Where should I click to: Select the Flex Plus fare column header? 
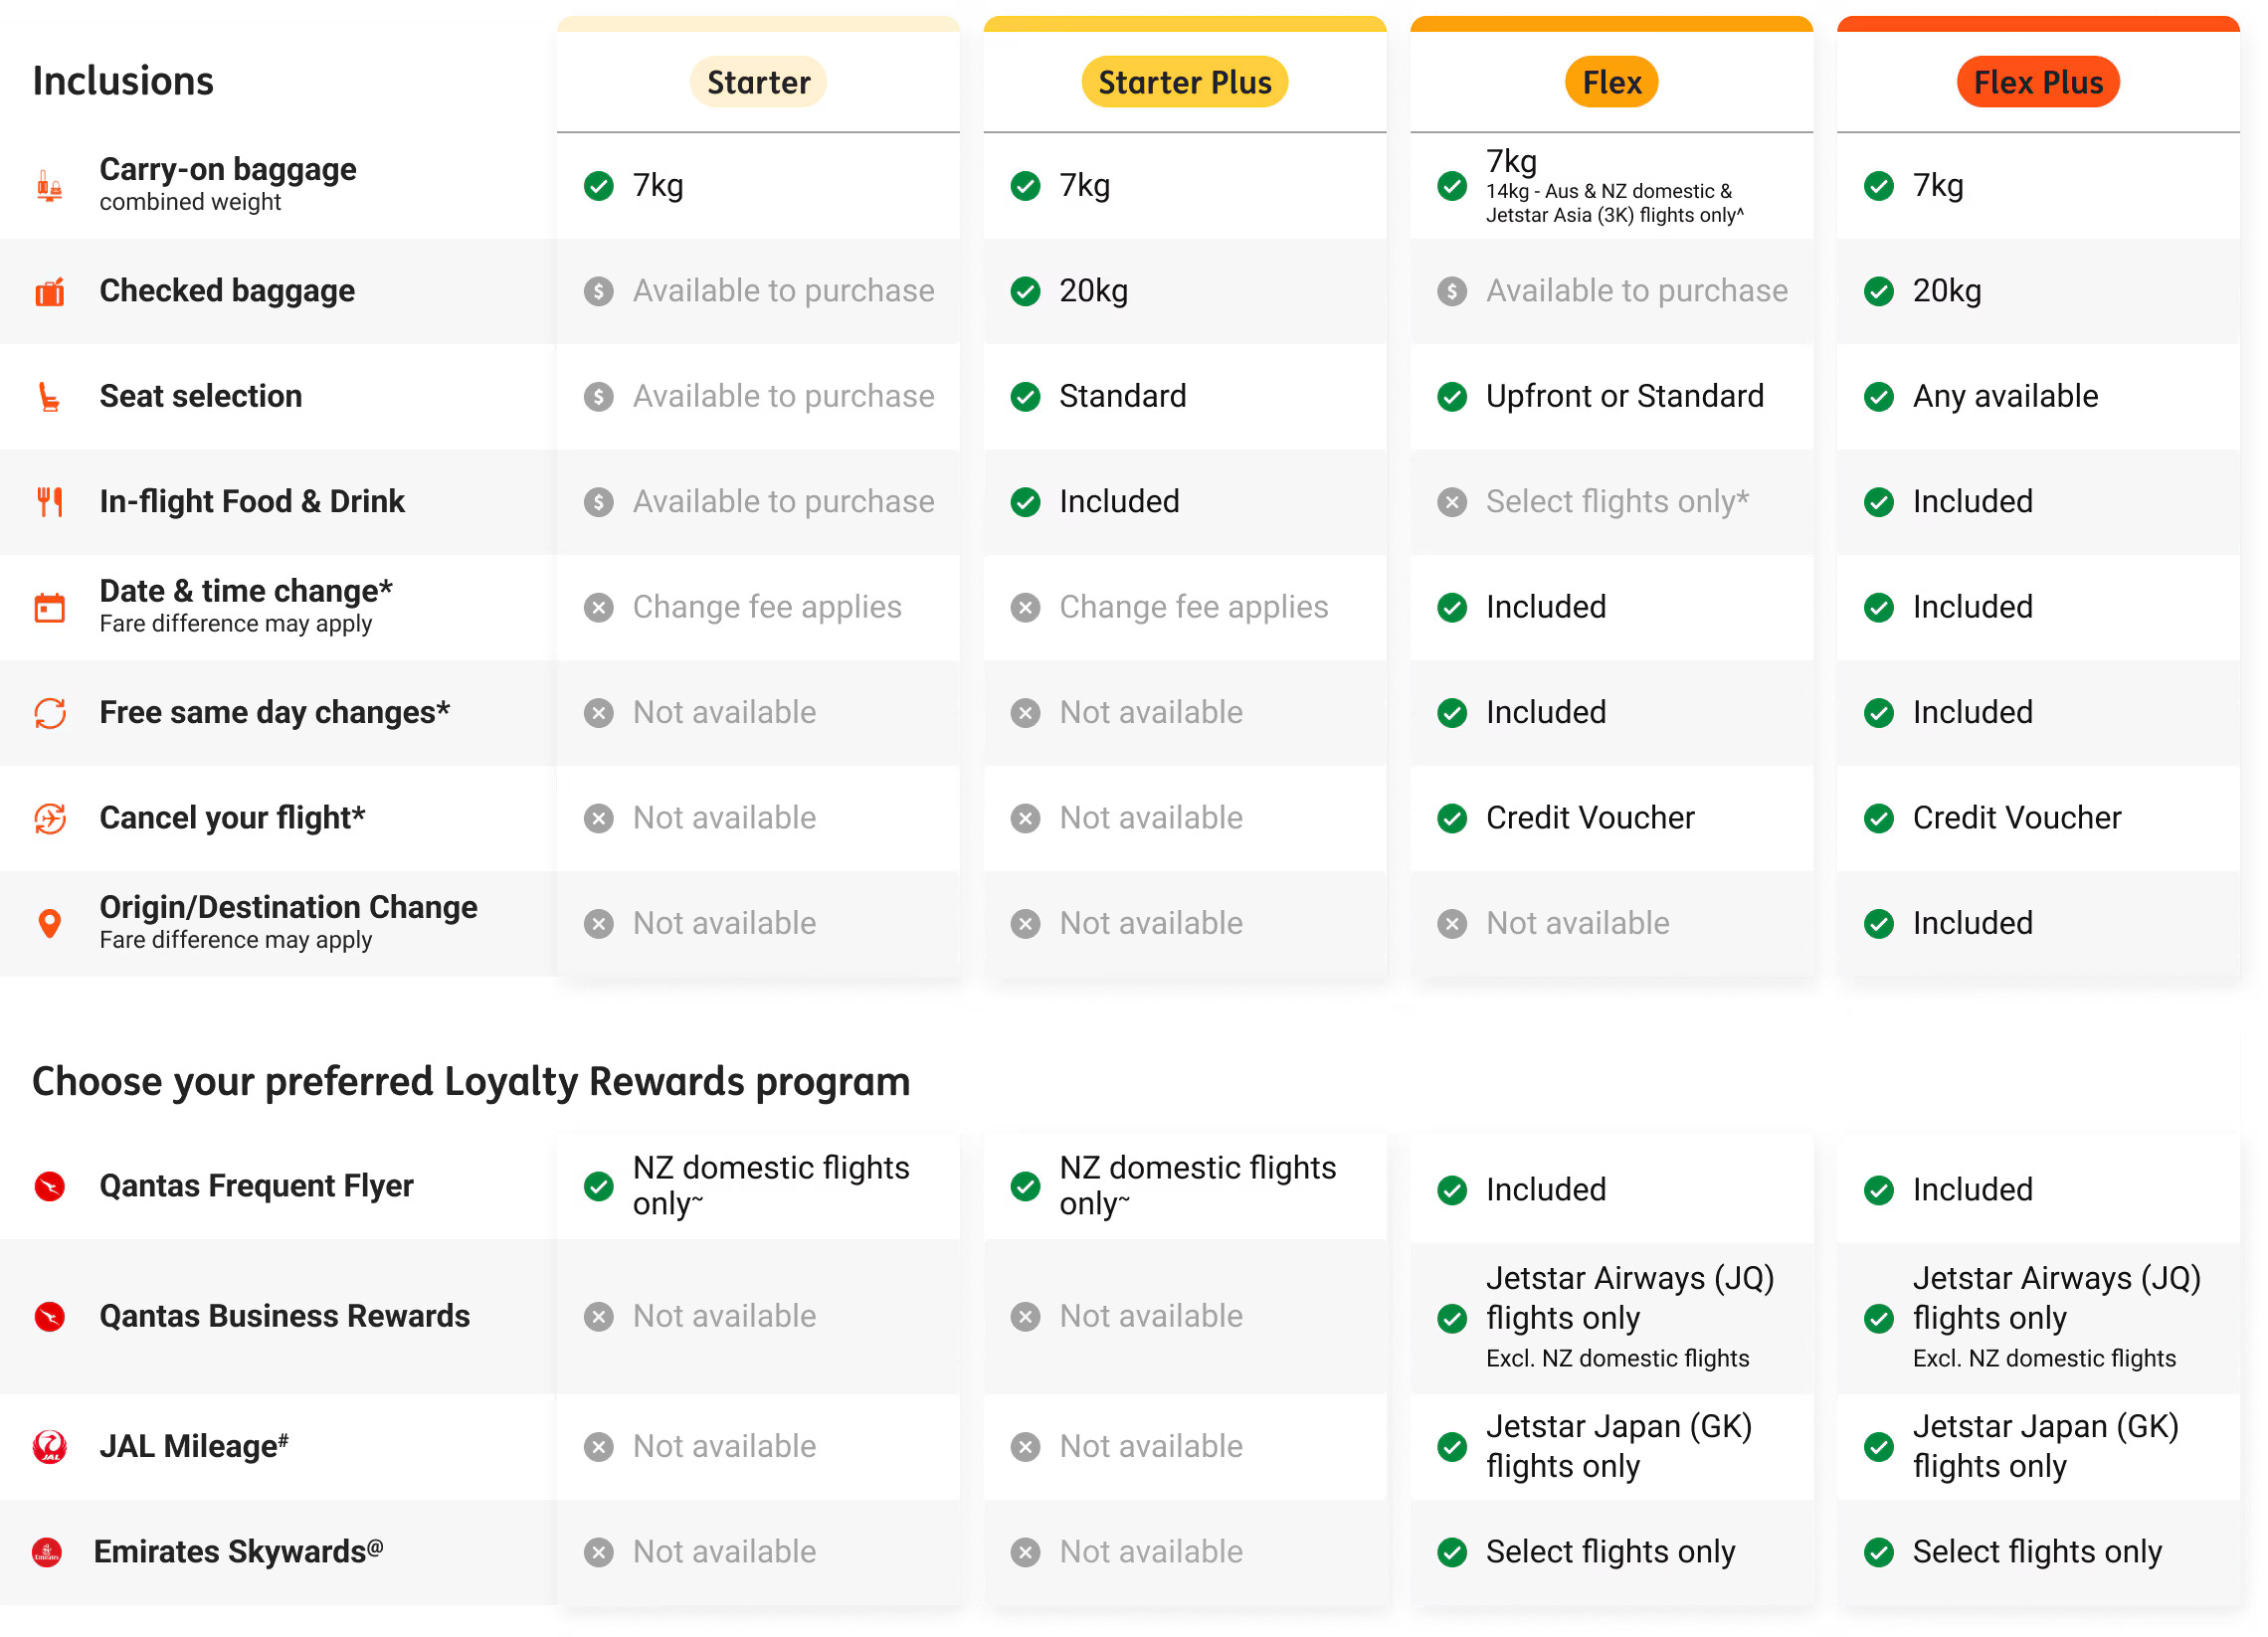click(x=2038, y=82)
